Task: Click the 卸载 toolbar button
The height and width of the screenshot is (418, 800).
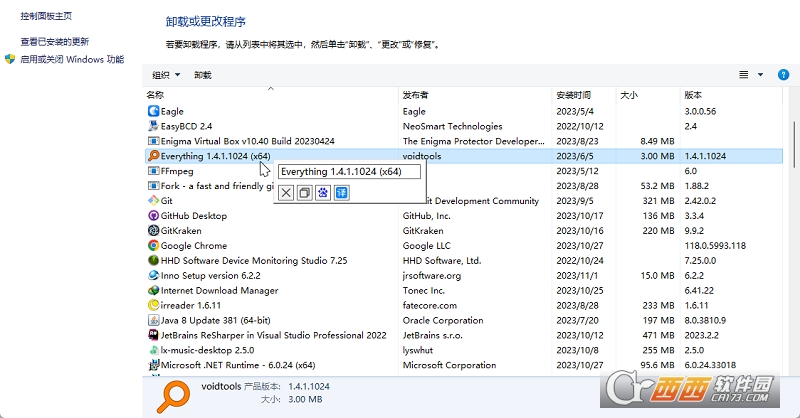Action: tap(203, 75)
